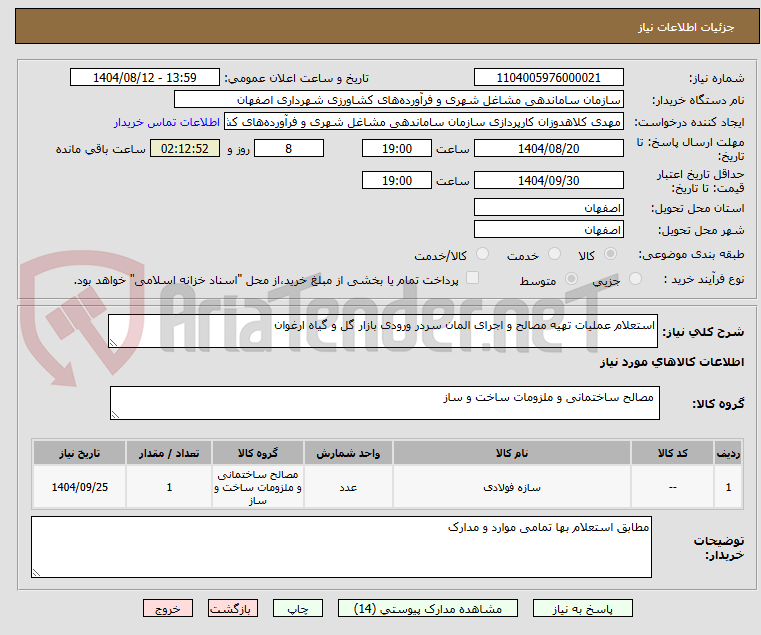Click the اطلاعات کالاهای مورد نیاز heading

[x=672, y=362]
